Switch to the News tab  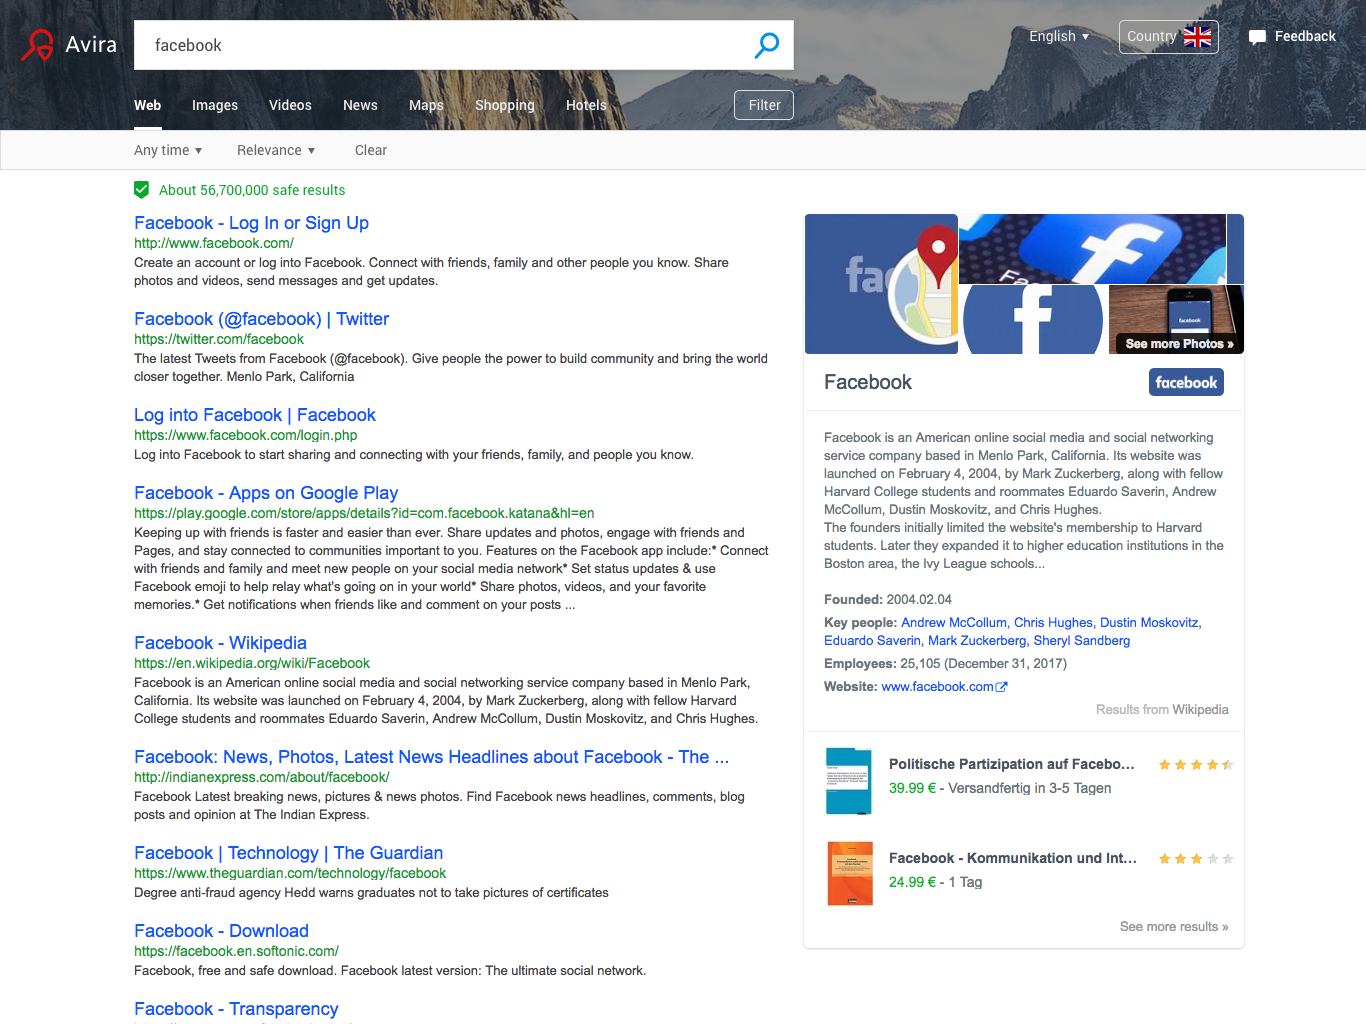pos(360,105)
